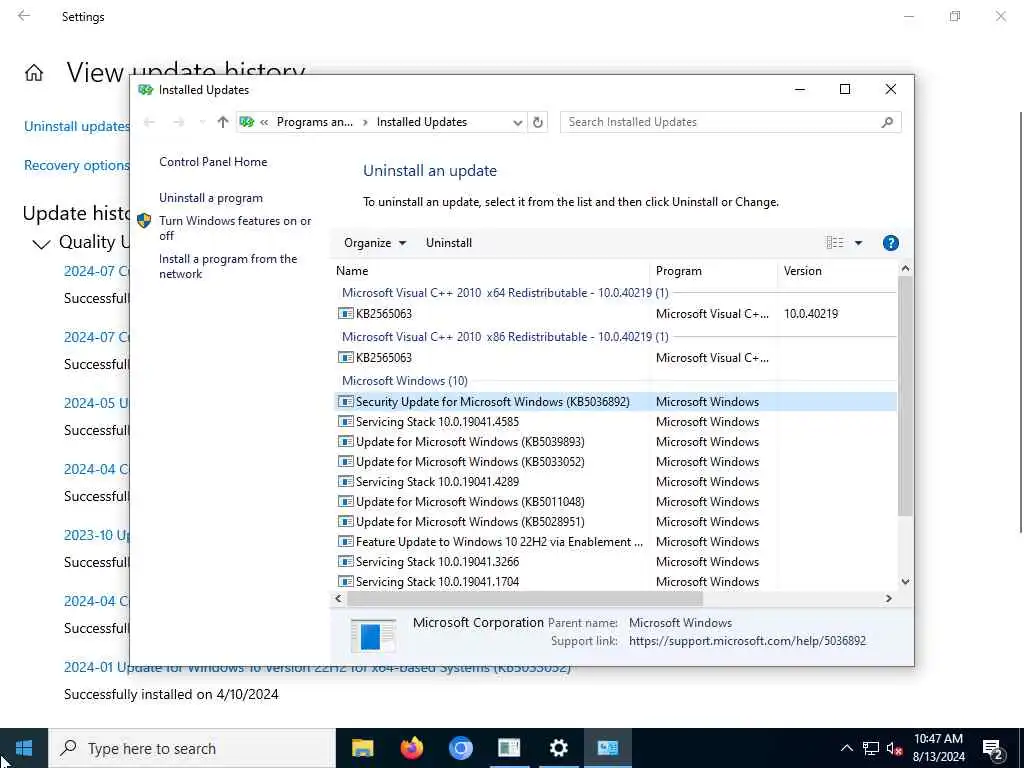Screen dimensions: 1024x768
Task: Click the taskbar clock showing 10:47 AM
Action: coord(938,748)
